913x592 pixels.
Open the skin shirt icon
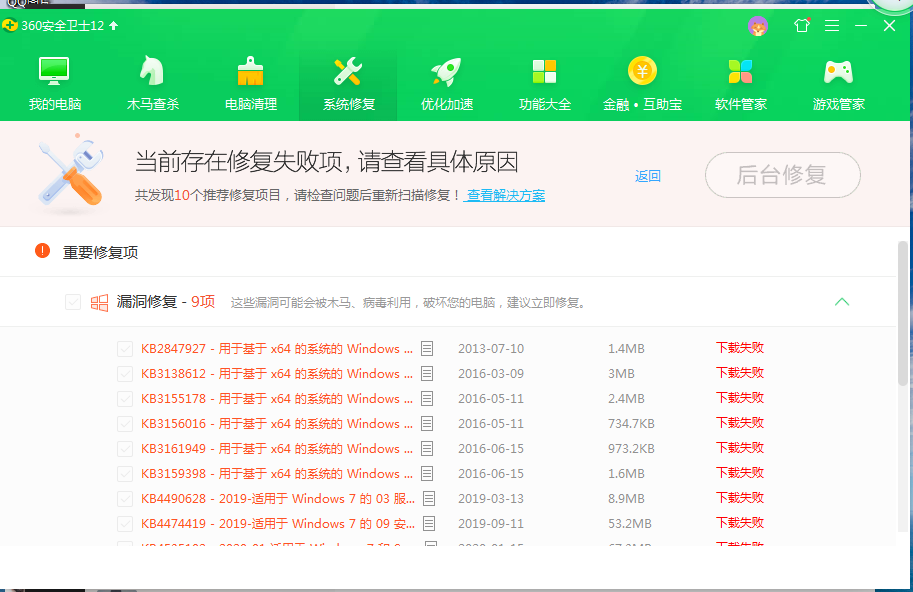point(802,26)
